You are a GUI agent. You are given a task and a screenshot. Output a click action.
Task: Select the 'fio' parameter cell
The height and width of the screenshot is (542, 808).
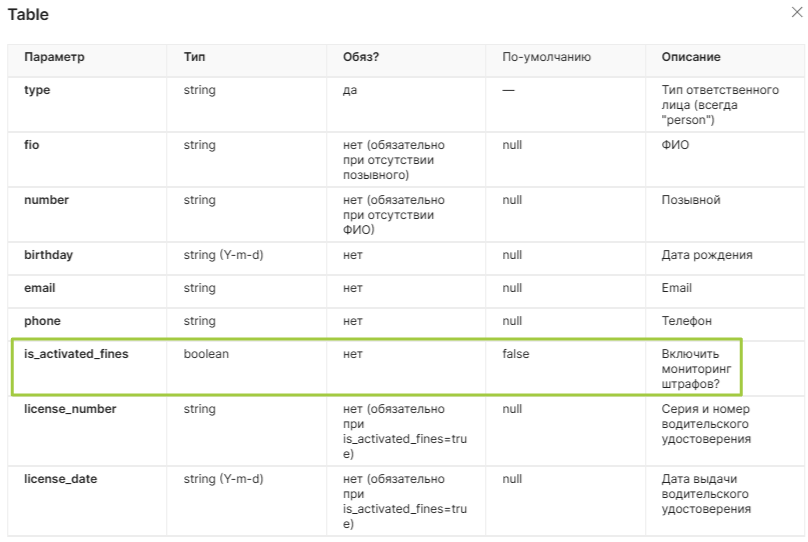point(31,145)
